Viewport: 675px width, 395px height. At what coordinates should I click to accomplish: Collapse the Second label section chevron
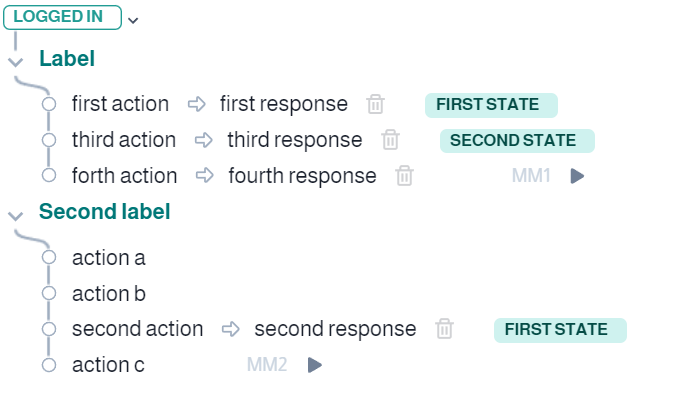(x=15, y=216)
